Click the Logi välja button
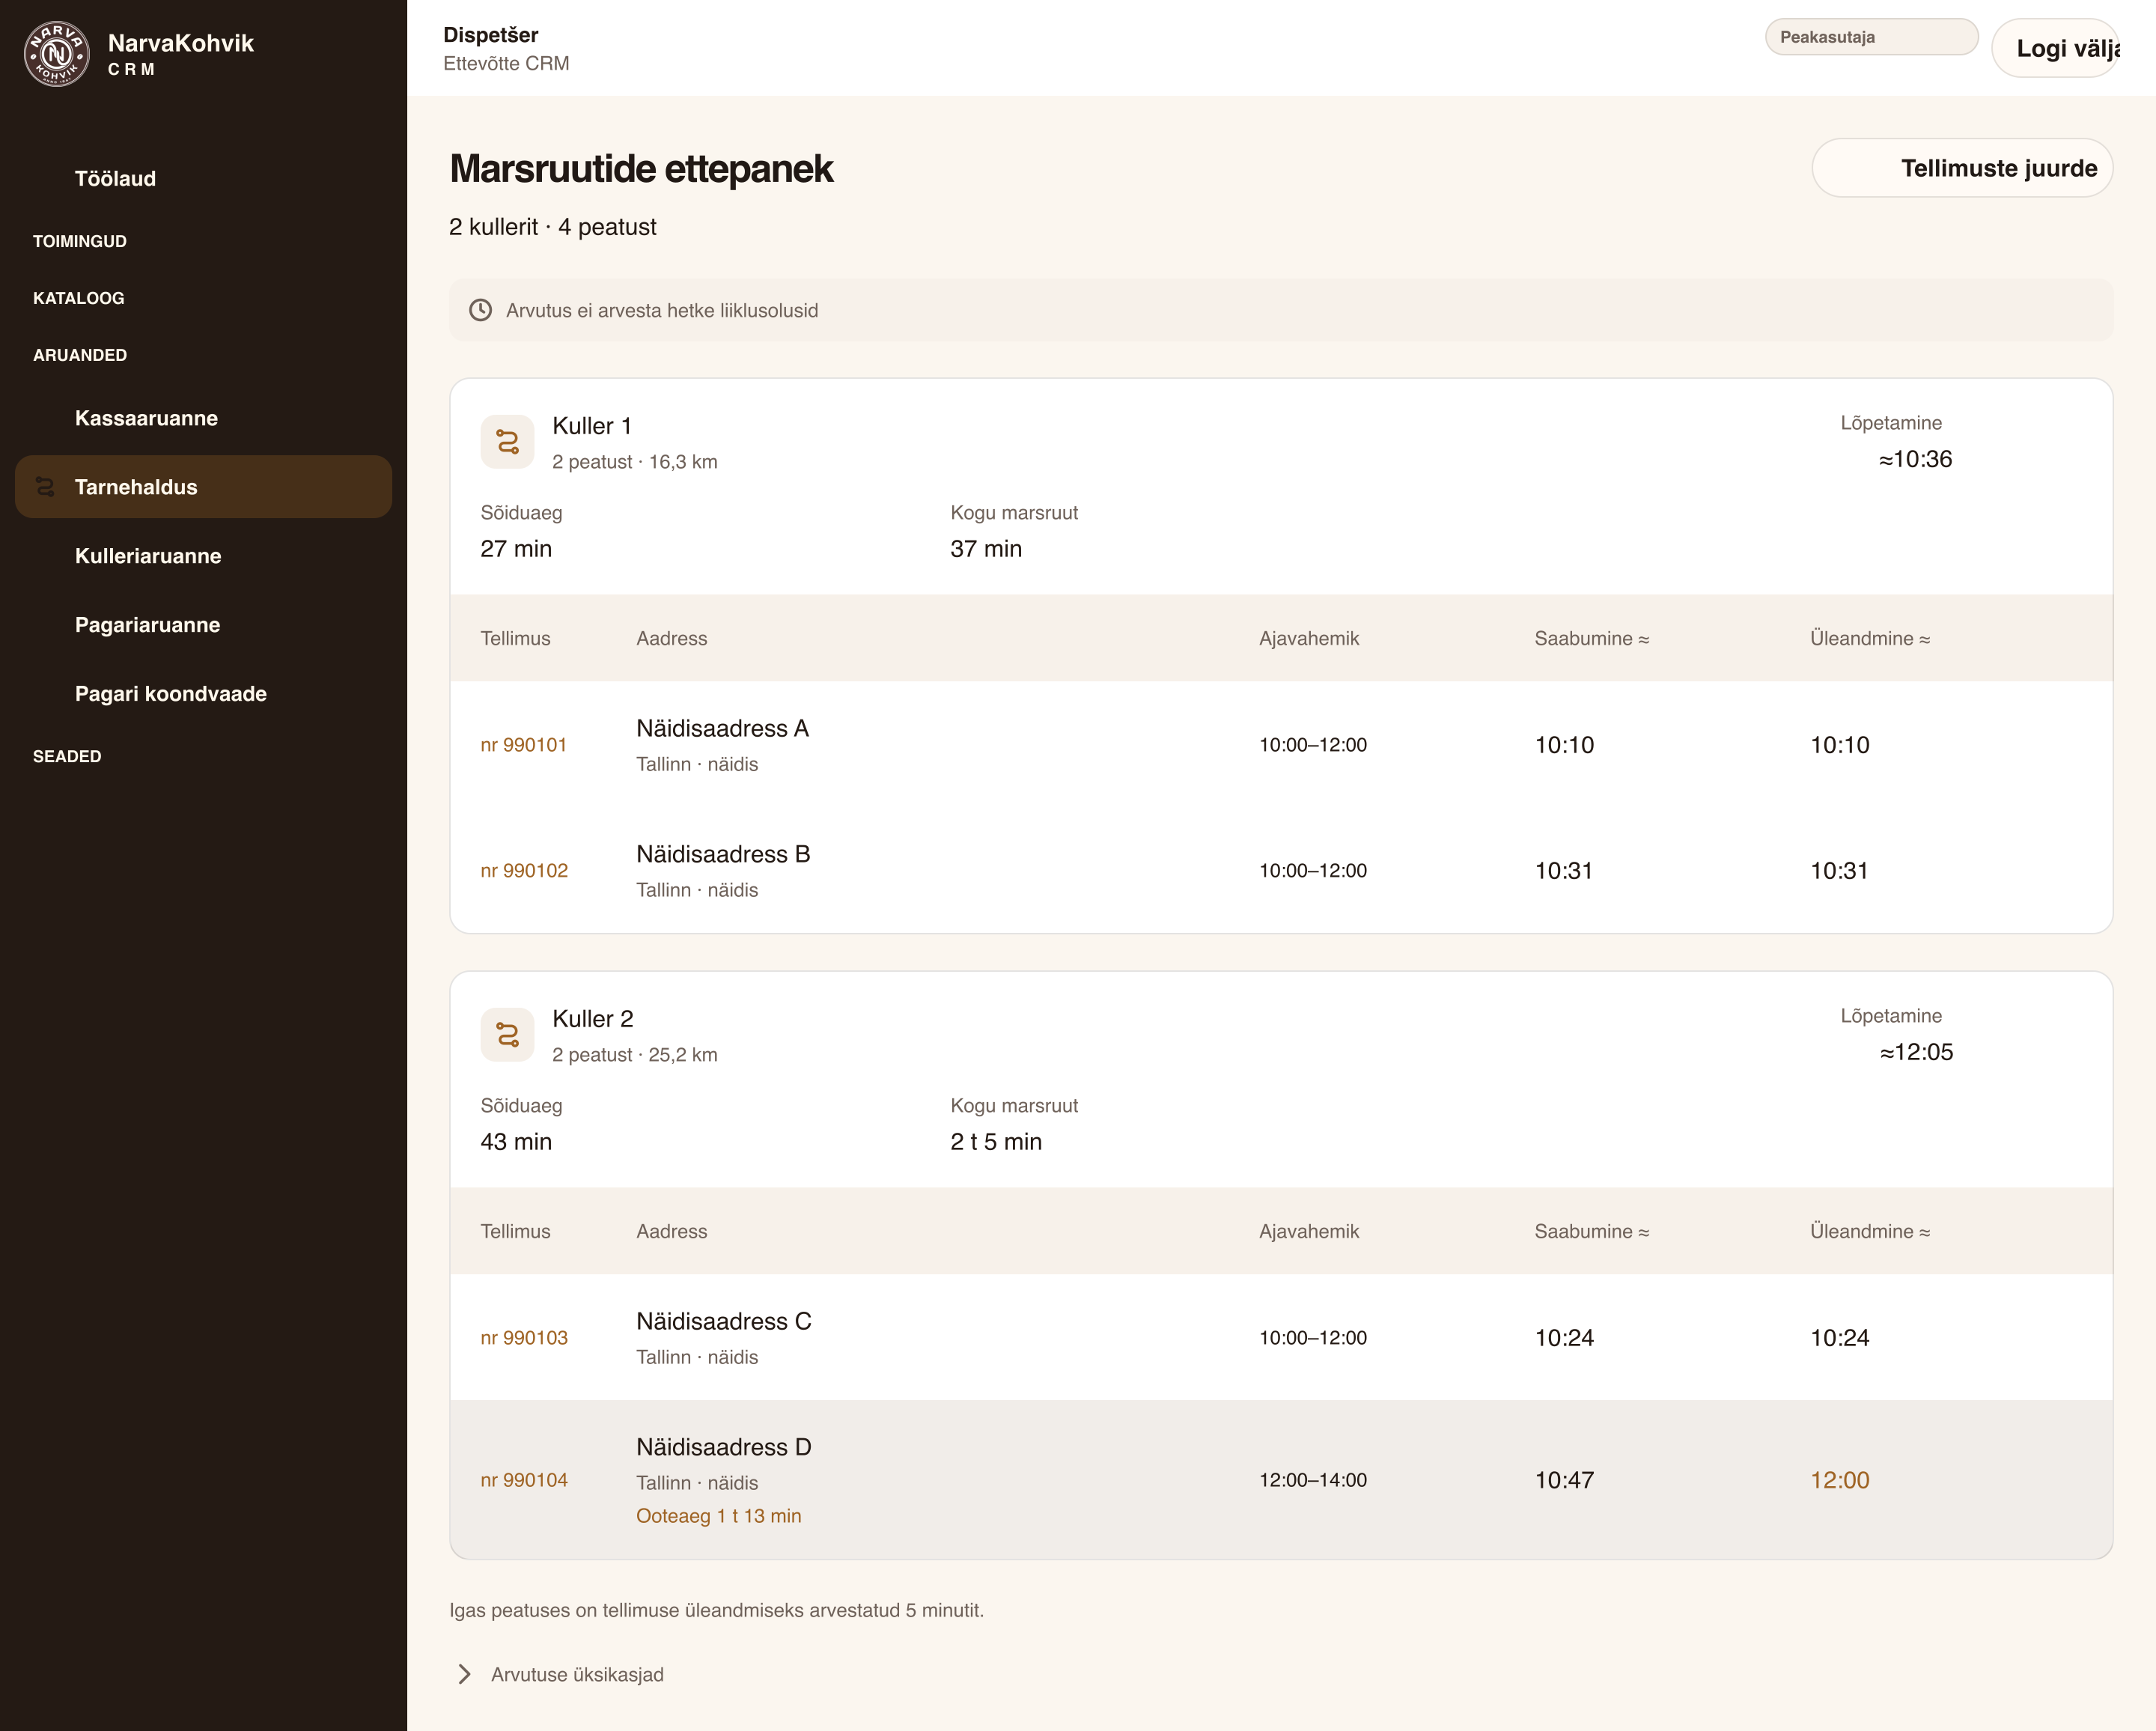This screenshot has height=1731, width=2156. tap(2055, 48)
